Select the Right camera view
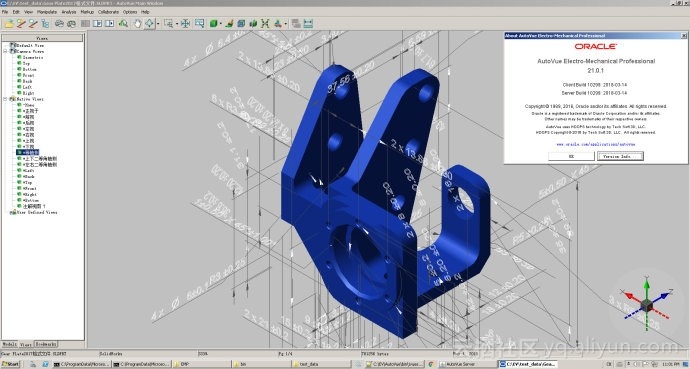690x369 pixels. click(28, 93)
